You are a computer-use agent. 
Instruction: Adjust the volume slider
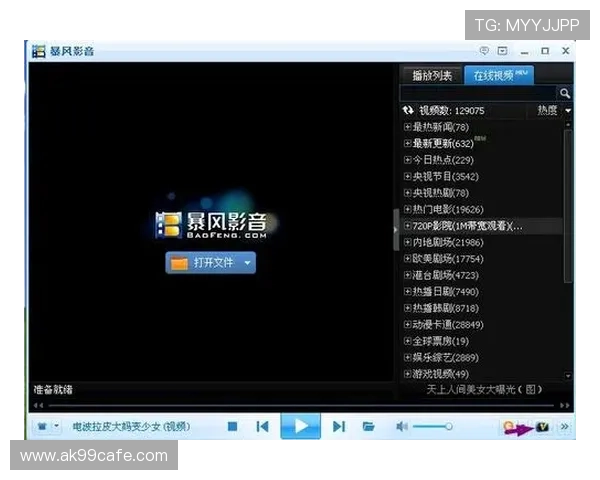click(x=432, y=426)
